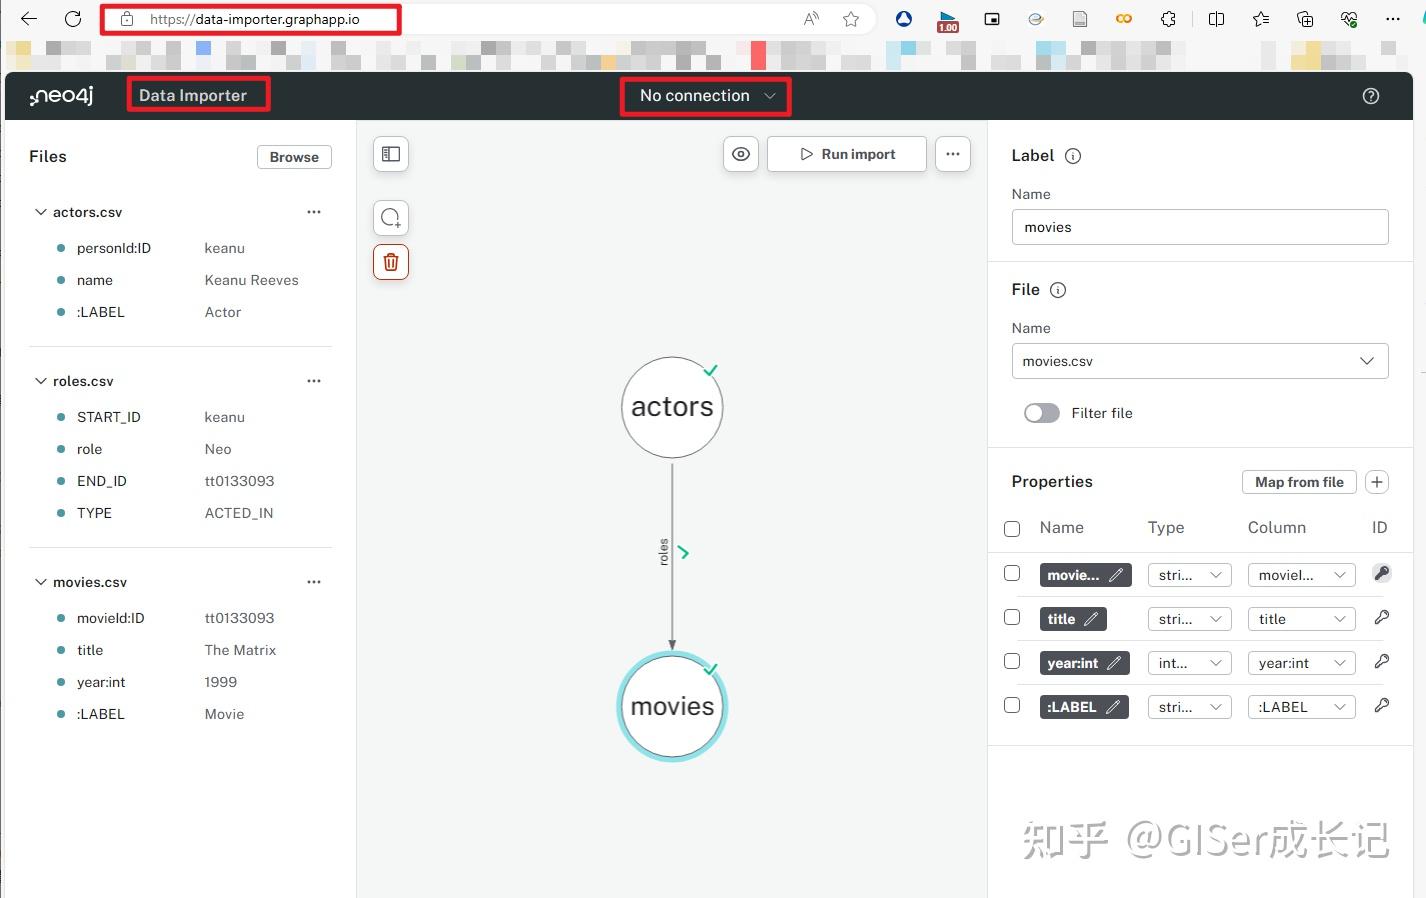Toggle the left files panel sidebar icon

tap(390, 154)
